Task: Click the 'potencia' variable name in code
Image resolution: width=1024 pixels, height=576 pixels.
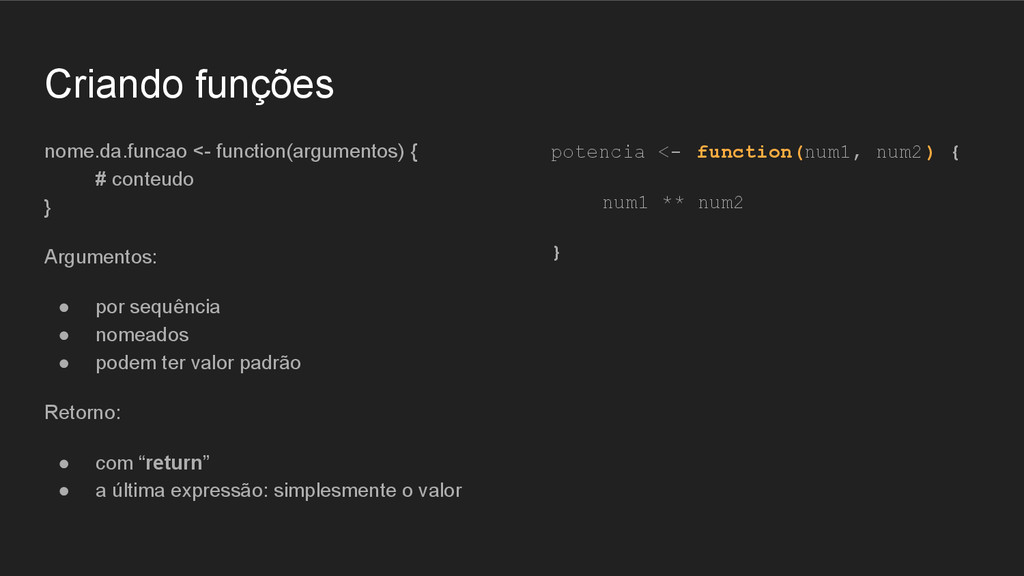Action: (x=598, y=152)
